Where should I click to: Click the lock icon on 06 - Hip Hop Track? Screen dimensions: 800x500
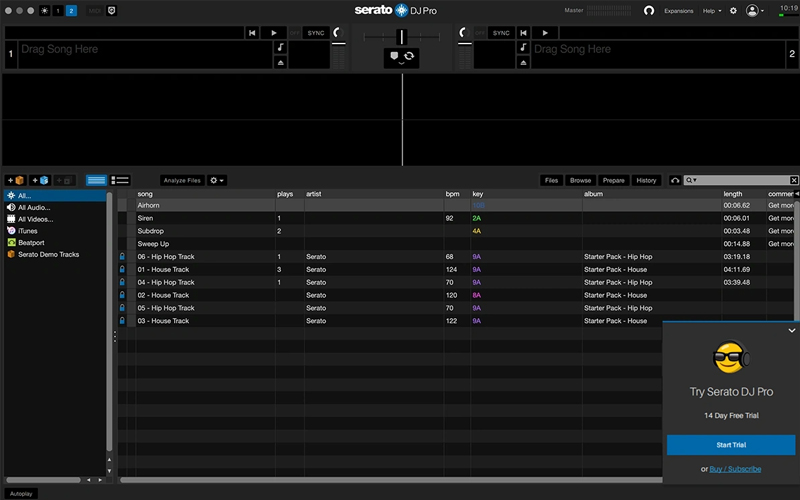pos(122,257)
